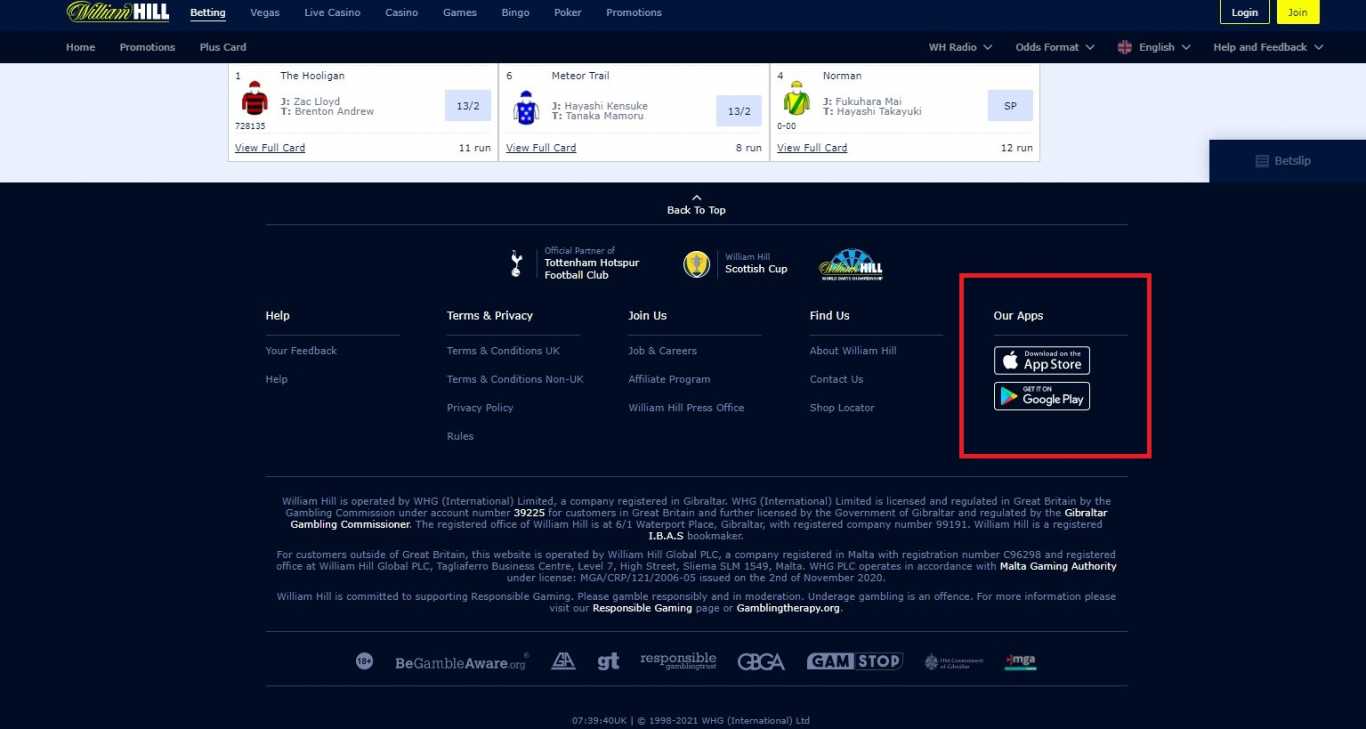1366x729 pixels.
Task: View Full Card for Meteor Trail race
Action: (541, 148)
